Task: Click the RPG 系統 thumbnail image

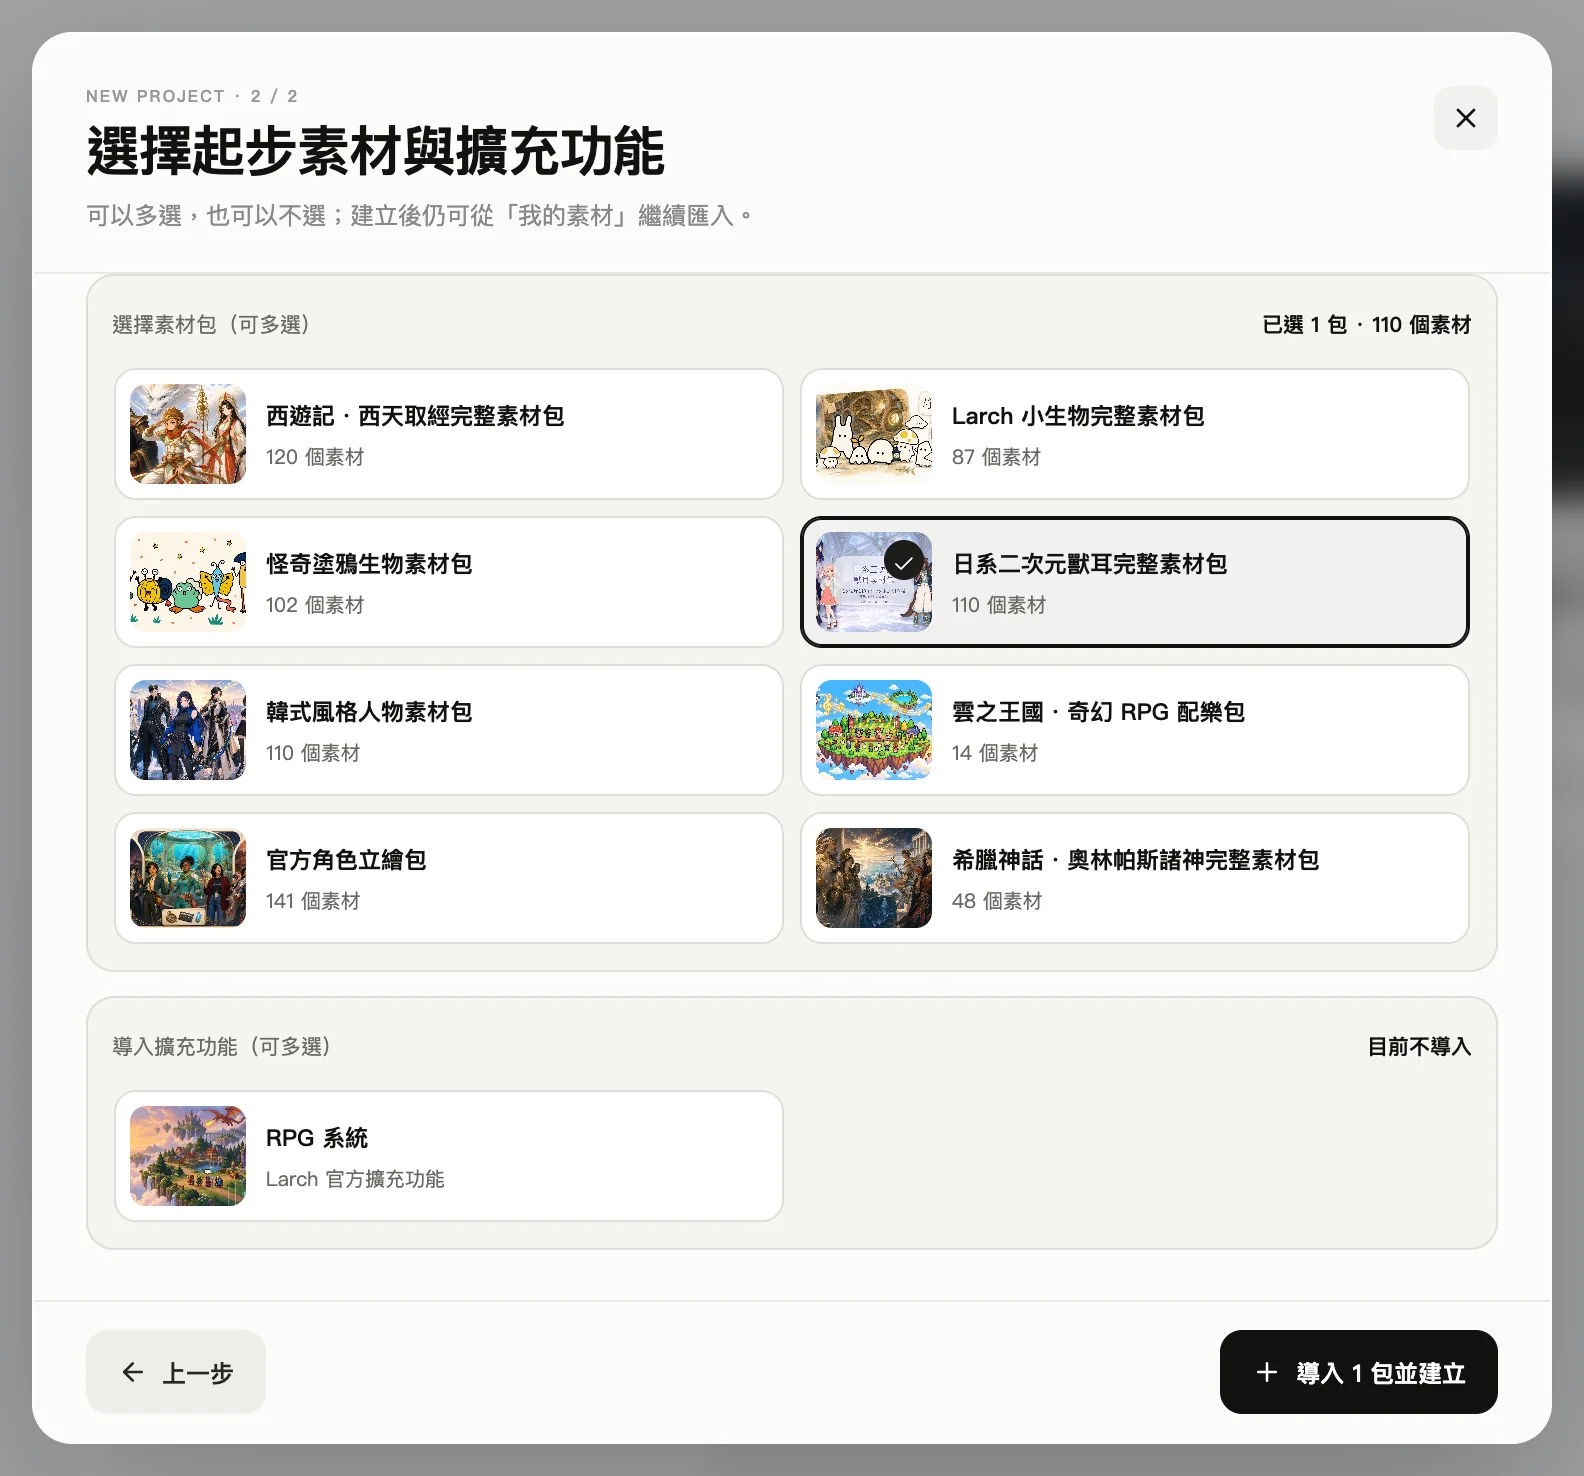Action: 188,1156
